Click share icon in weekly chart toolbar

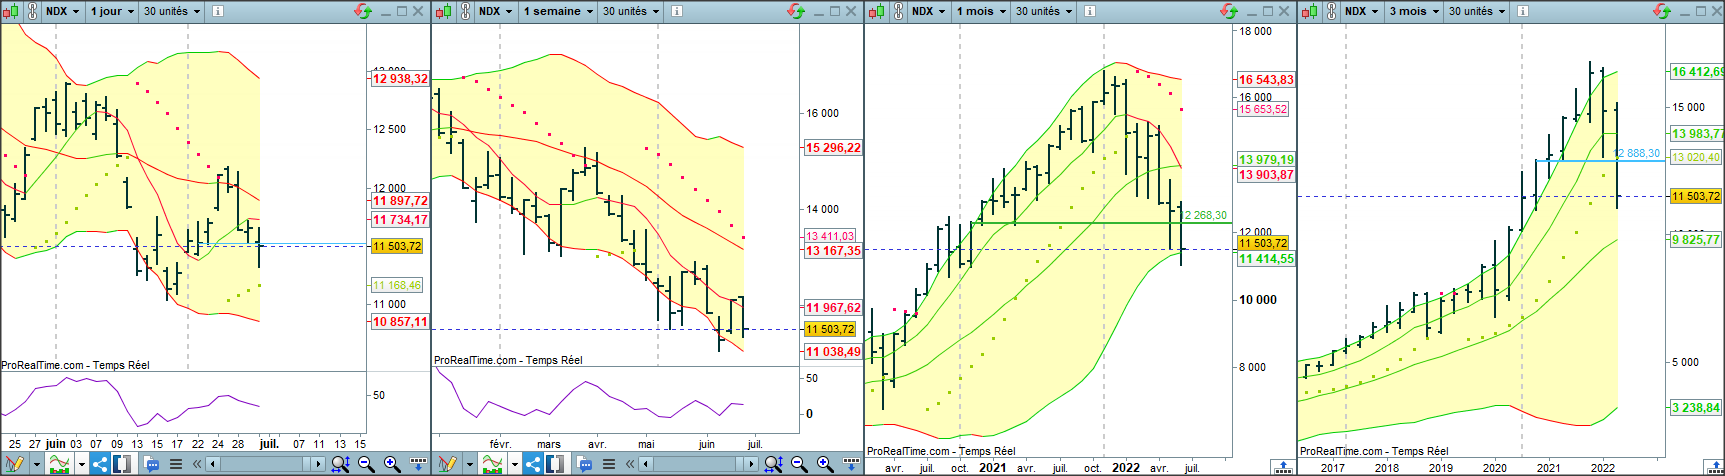(x=533, y=464)
